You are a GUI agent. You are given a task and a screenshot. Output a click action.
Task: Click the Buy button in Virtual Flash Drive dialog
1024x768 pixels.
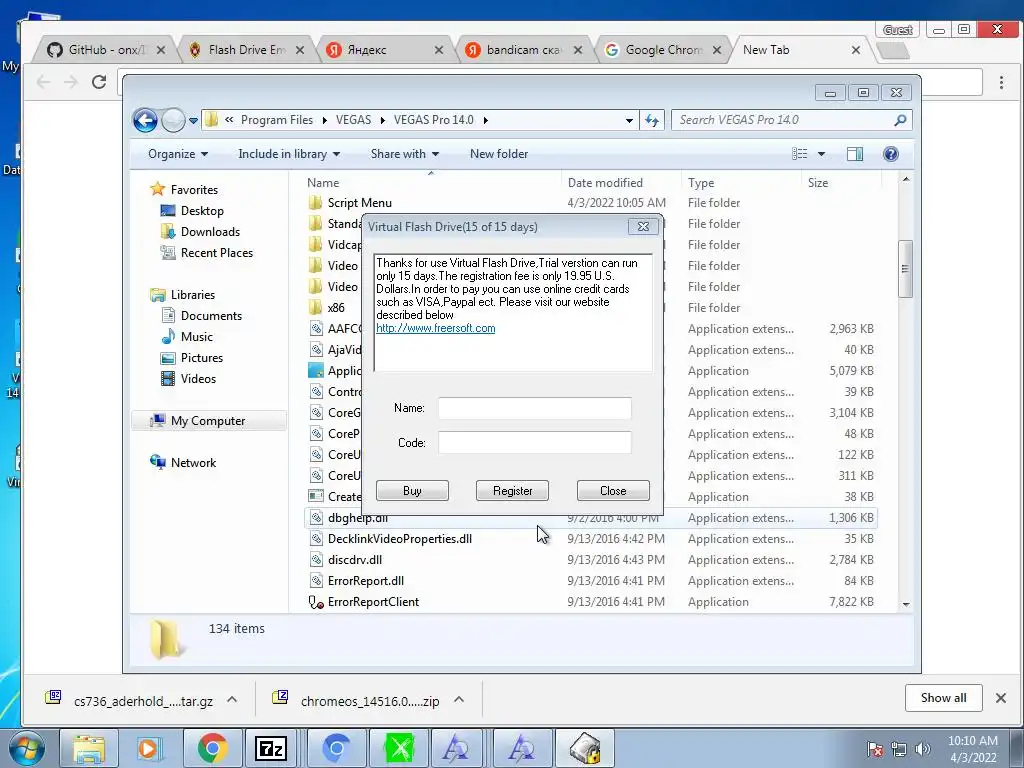[412, 490]
